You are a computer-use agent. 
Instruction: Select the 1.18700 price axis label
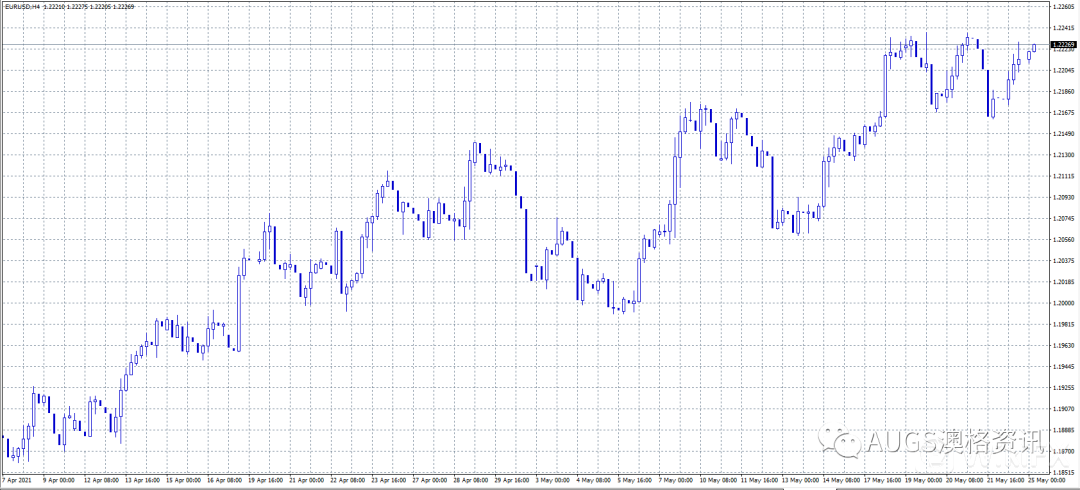[x=1062, y=451]
